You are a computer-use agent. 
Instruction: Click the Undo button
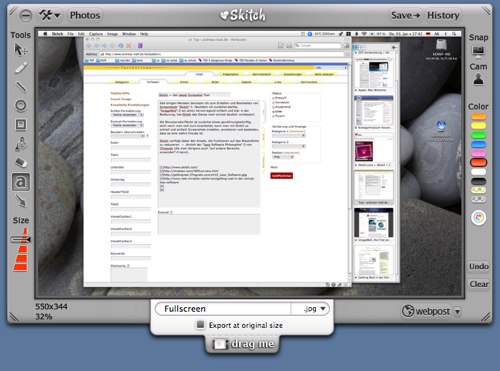click(x=479, y=266)
